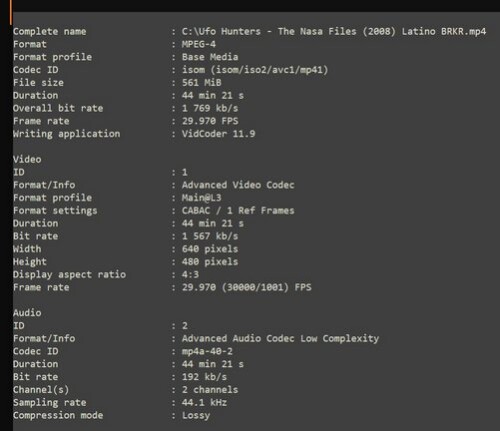This screenshot has height=431, width=500.
Task: Click the Overall bit rate 1 769 kb/s value
Action: pos(210,108)
